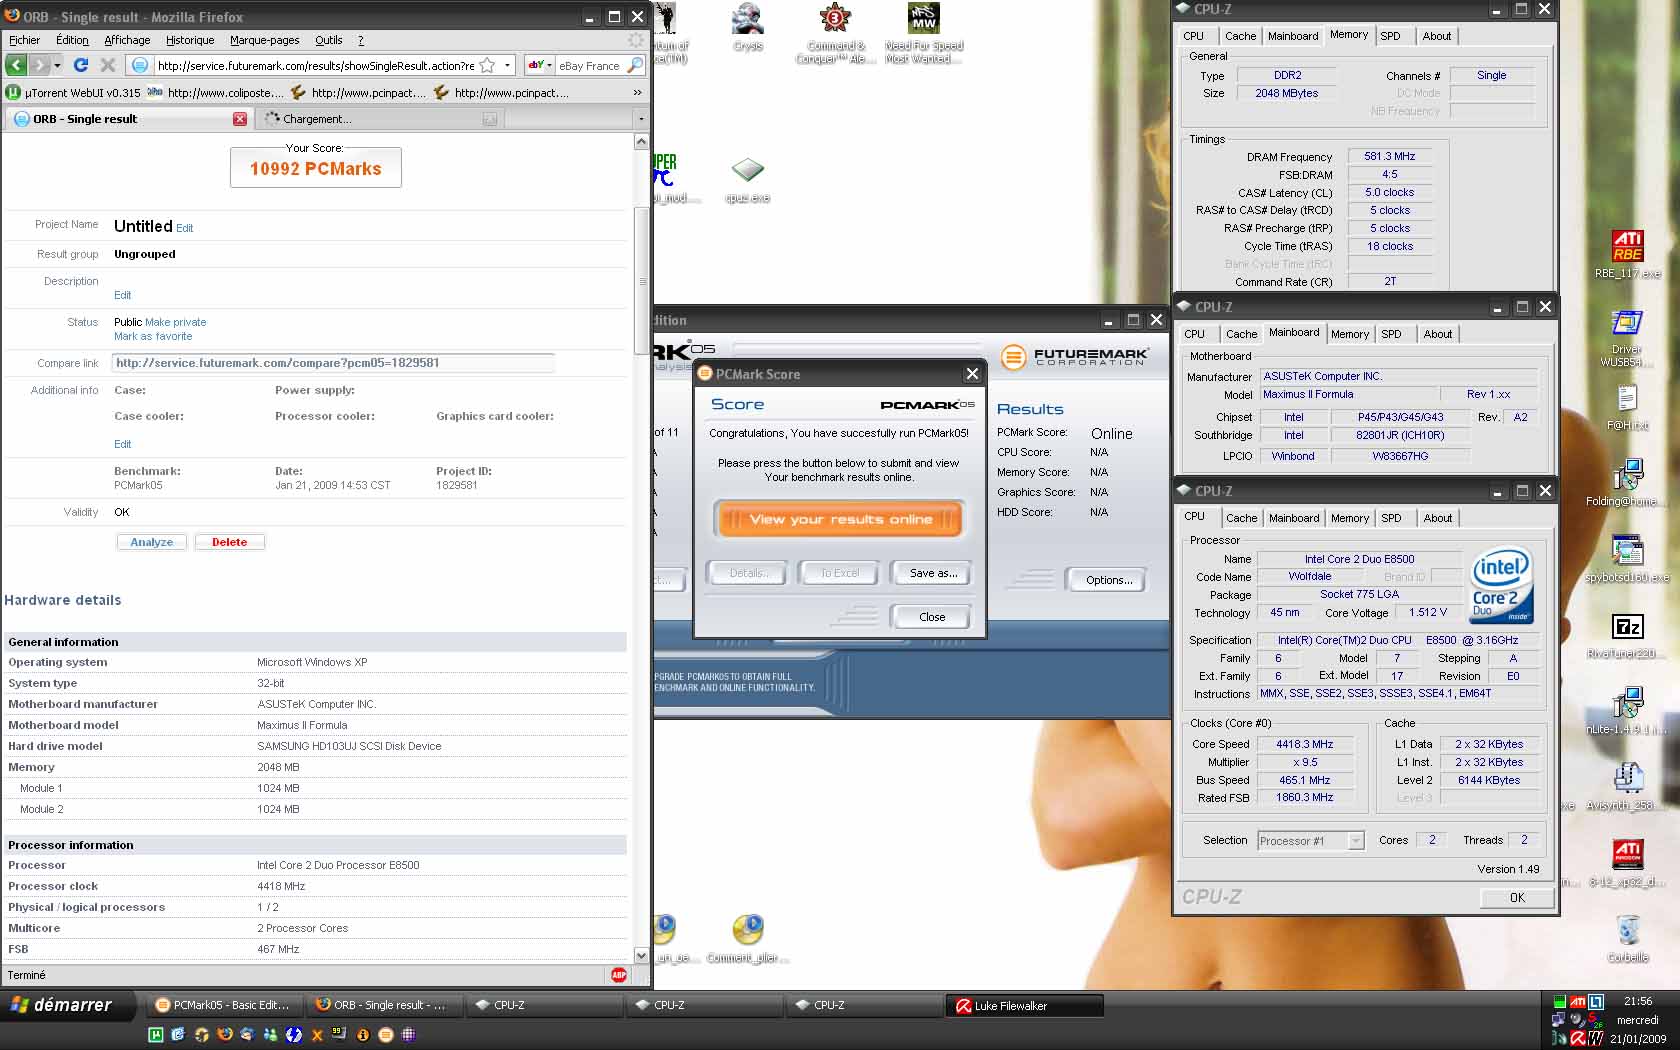Click Make private link
This screenshot has height=1050, width=1680.
(176, 322)
